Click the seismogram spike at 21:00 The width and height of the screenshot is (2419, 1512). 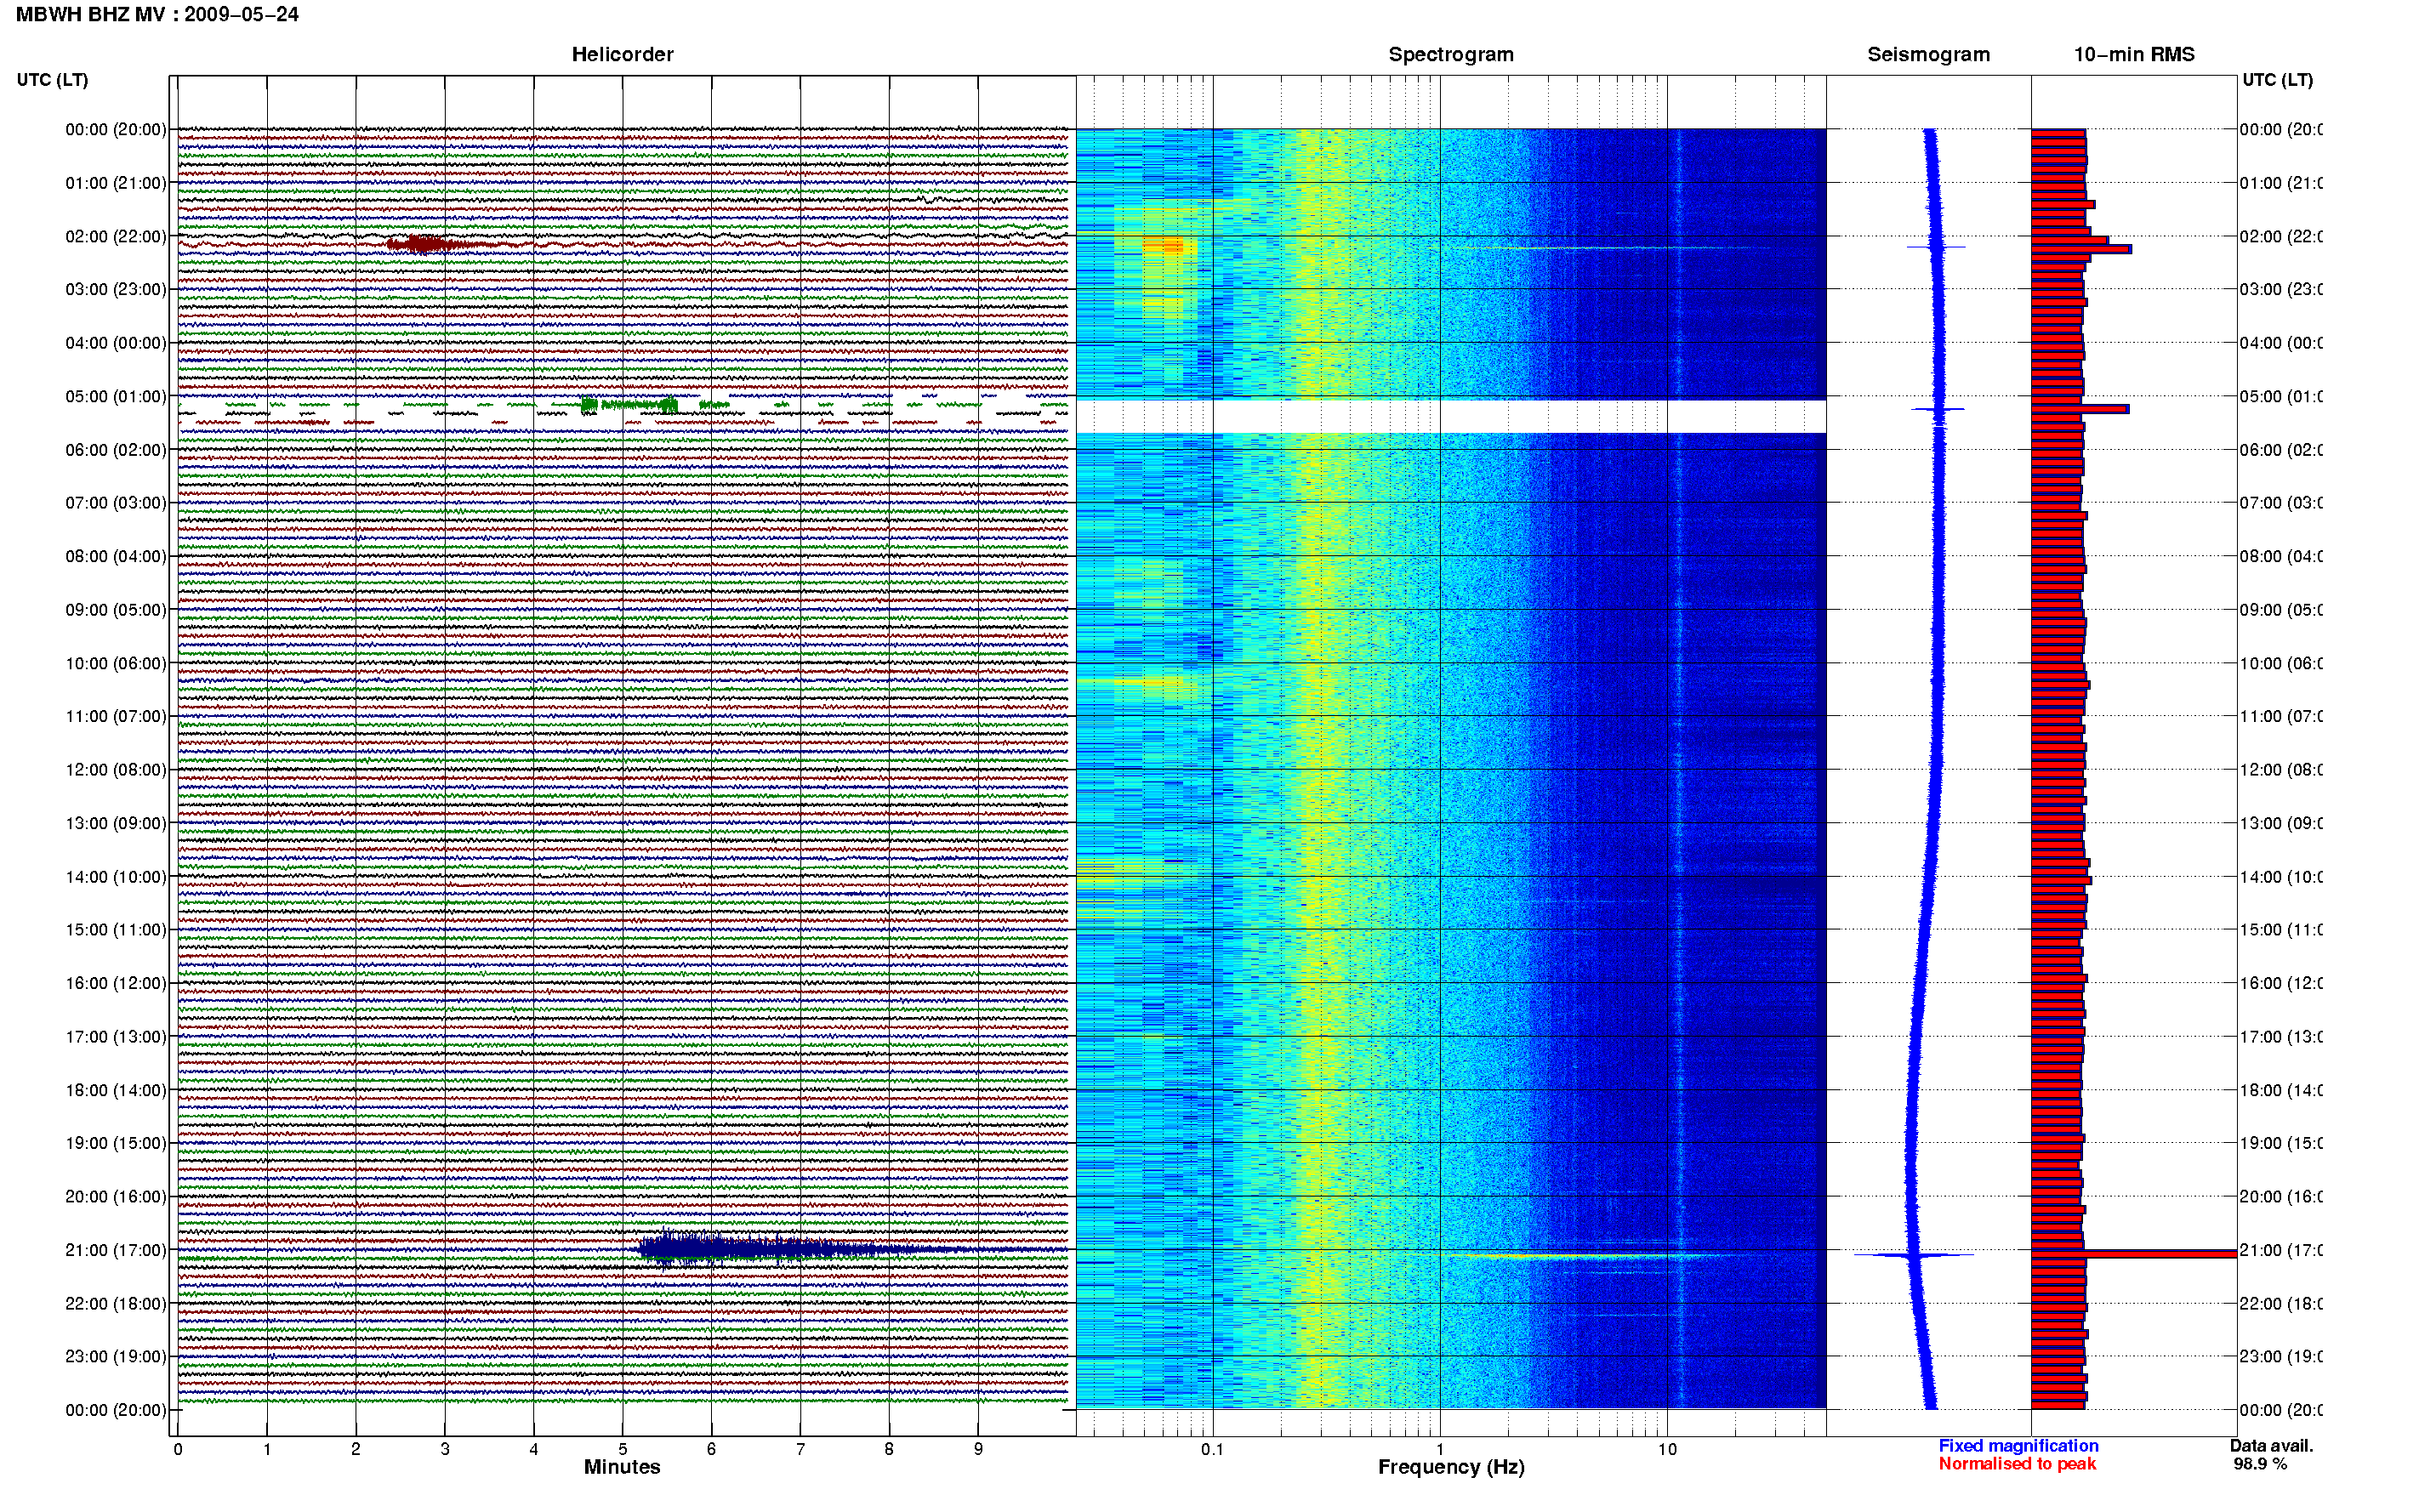tap(1913, 1254)
